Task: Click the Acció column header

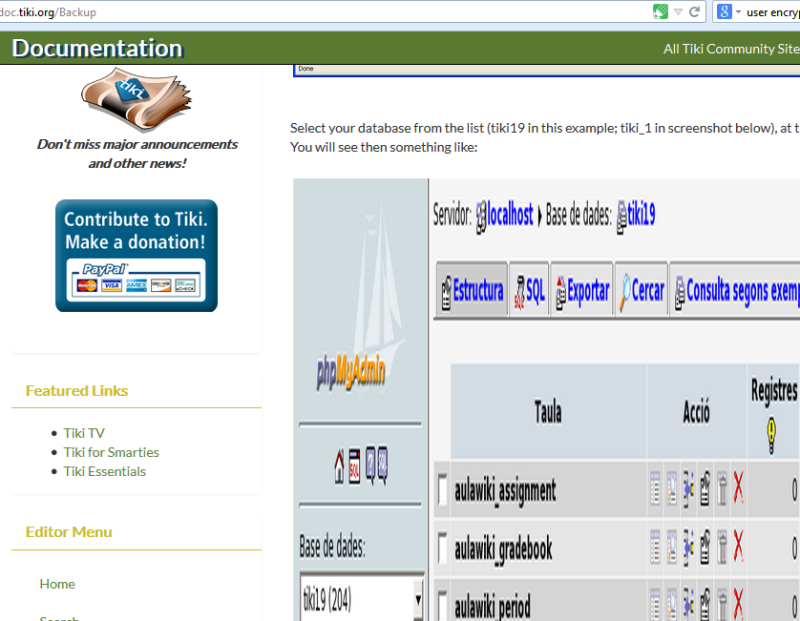Action: (x=696, y=412)
